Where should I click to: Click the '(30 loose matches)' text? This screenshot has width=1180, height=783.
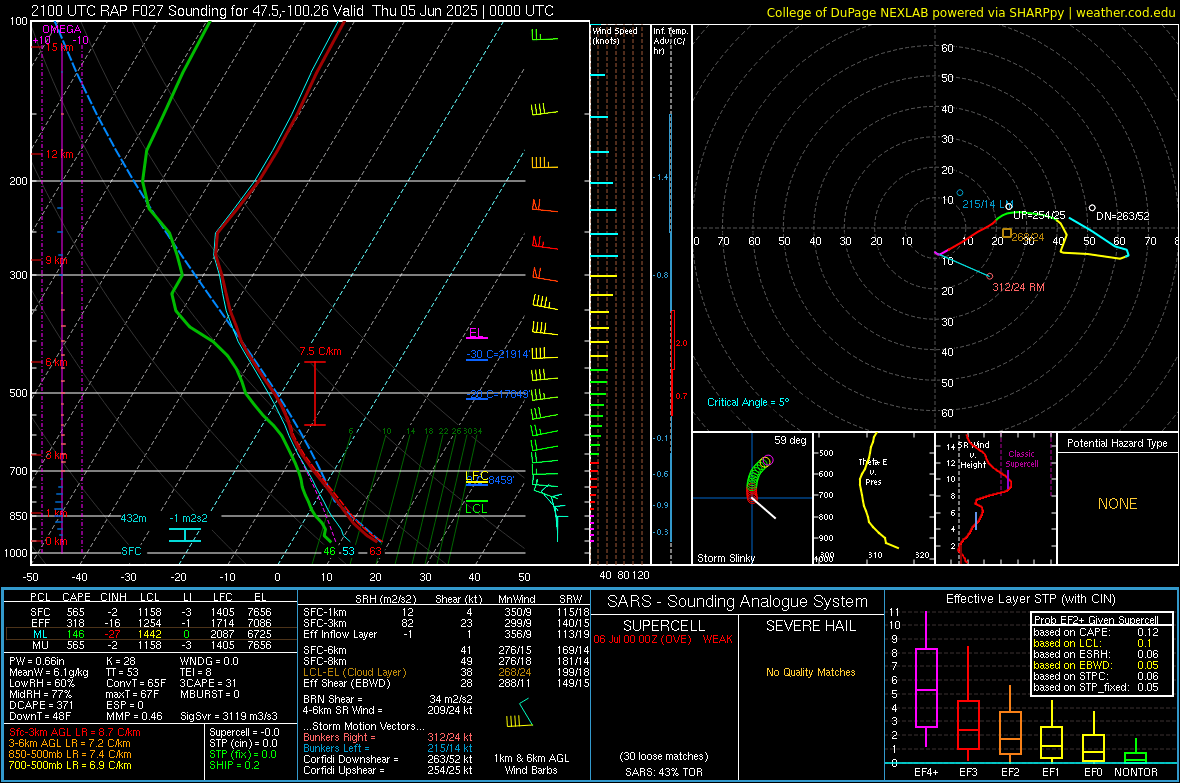tap(664, 757)
